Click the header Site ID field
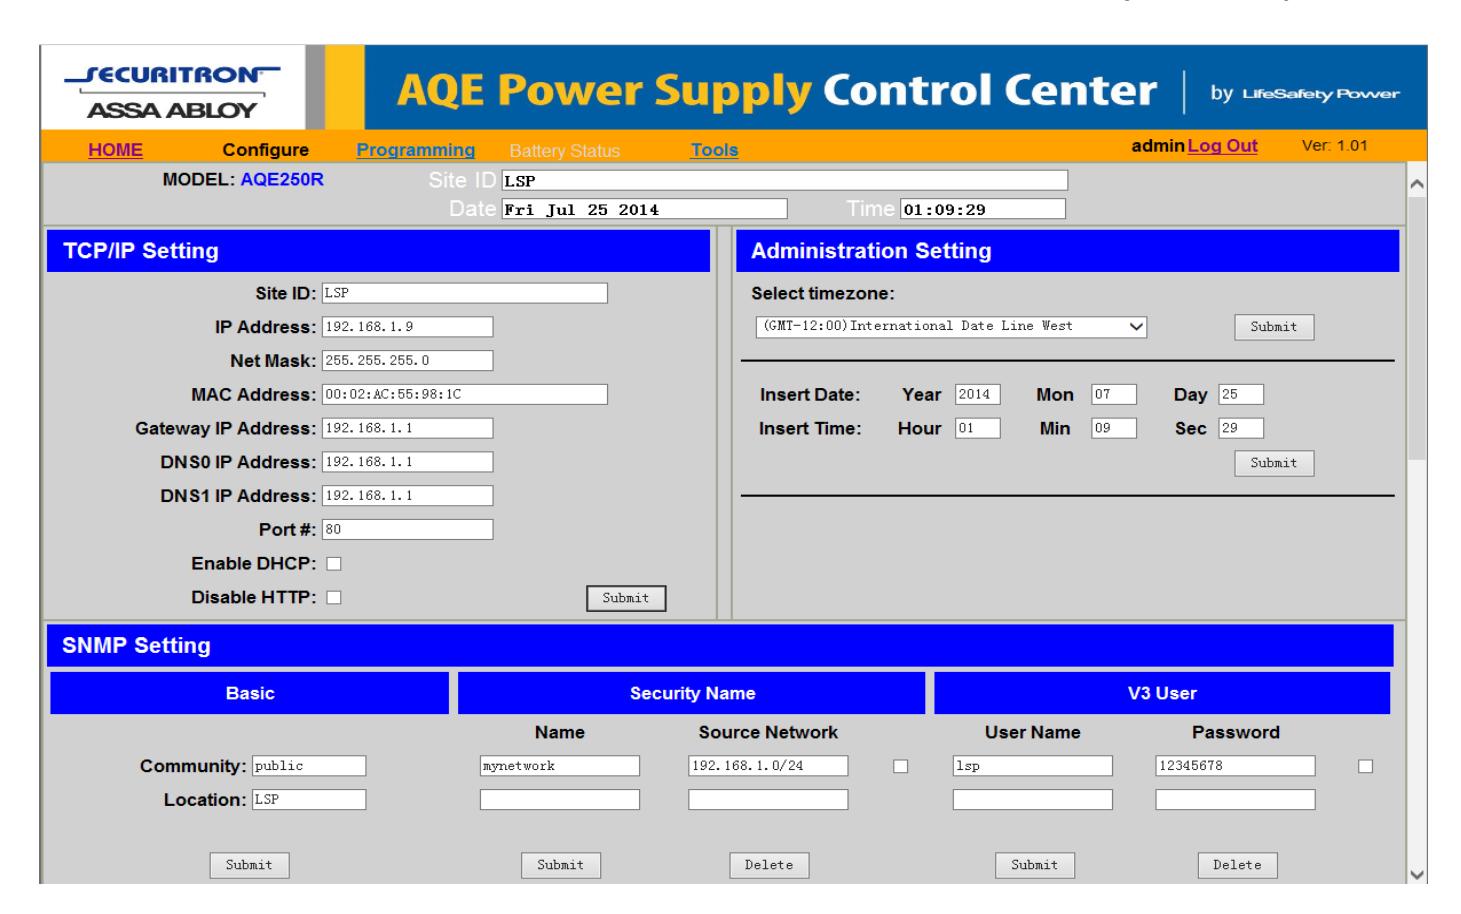 784,181
